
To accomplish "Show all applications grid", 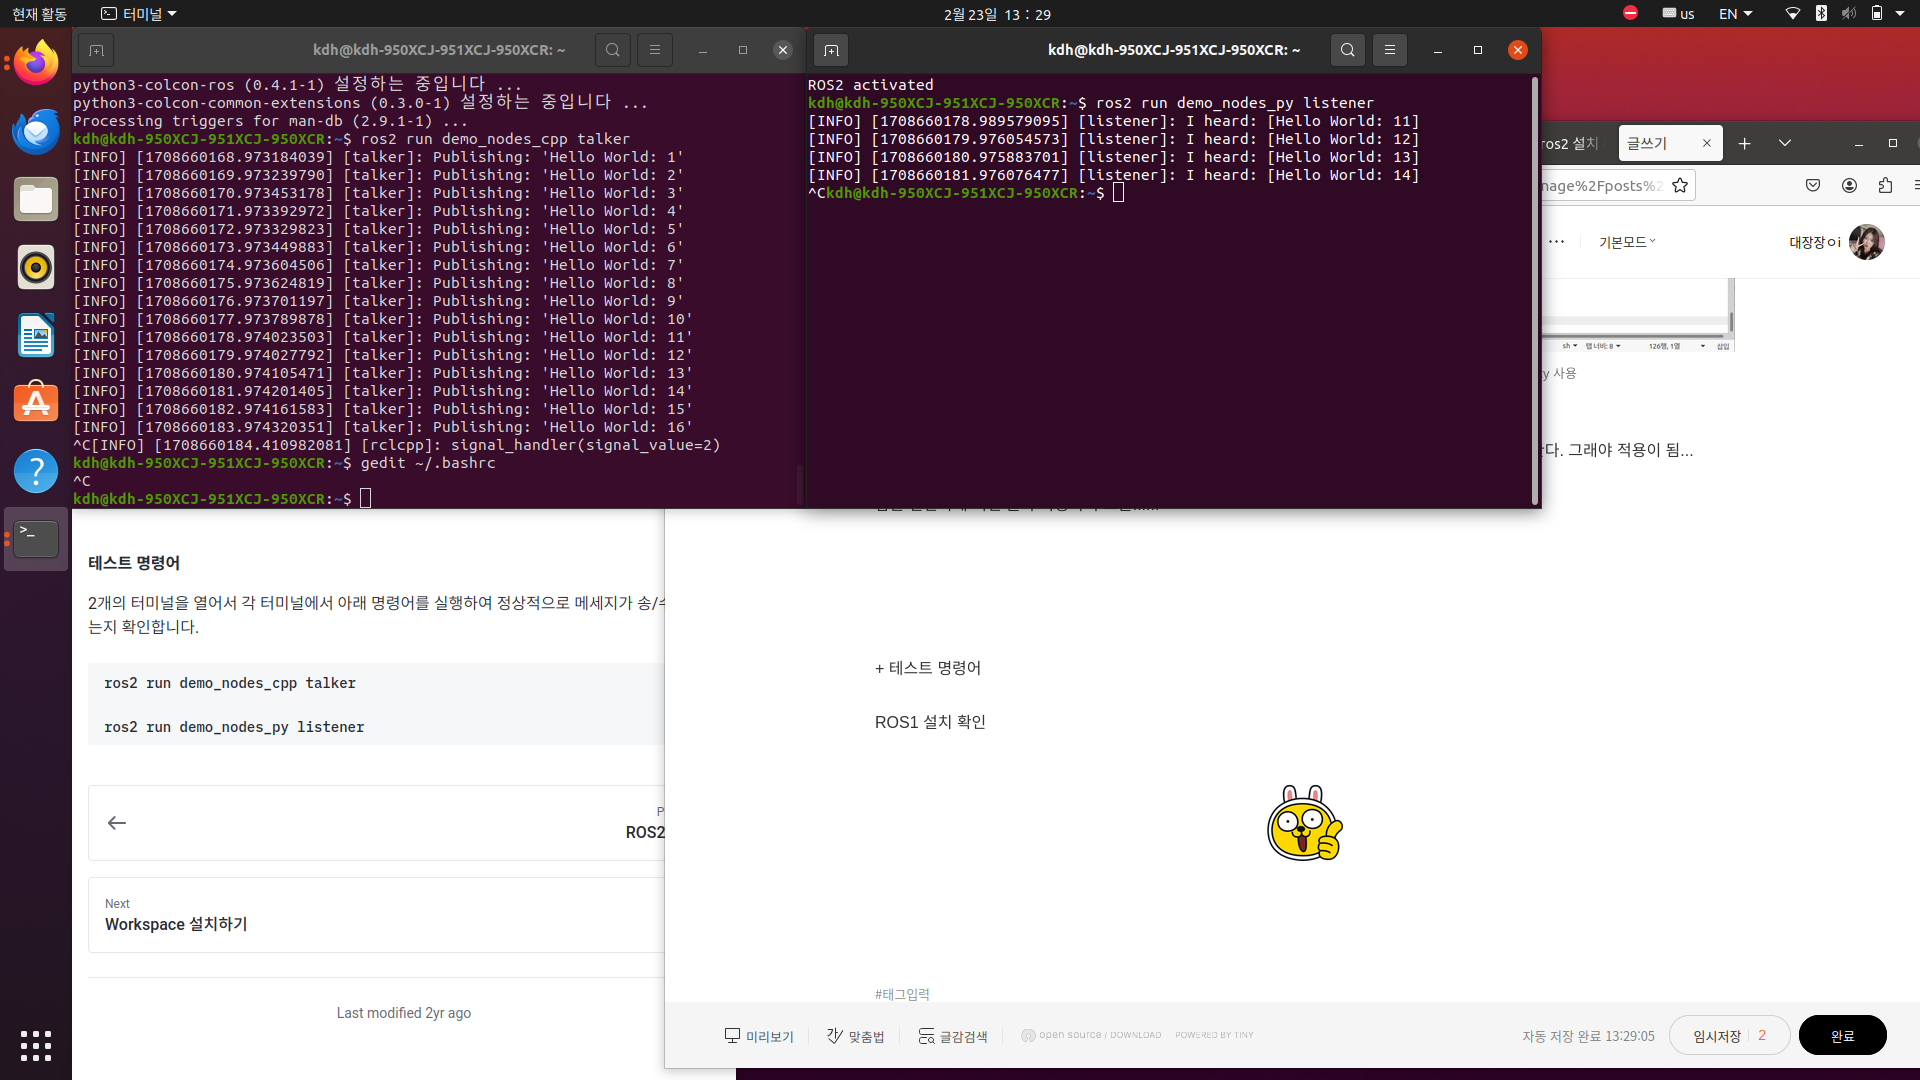I will coord(36,1045).
